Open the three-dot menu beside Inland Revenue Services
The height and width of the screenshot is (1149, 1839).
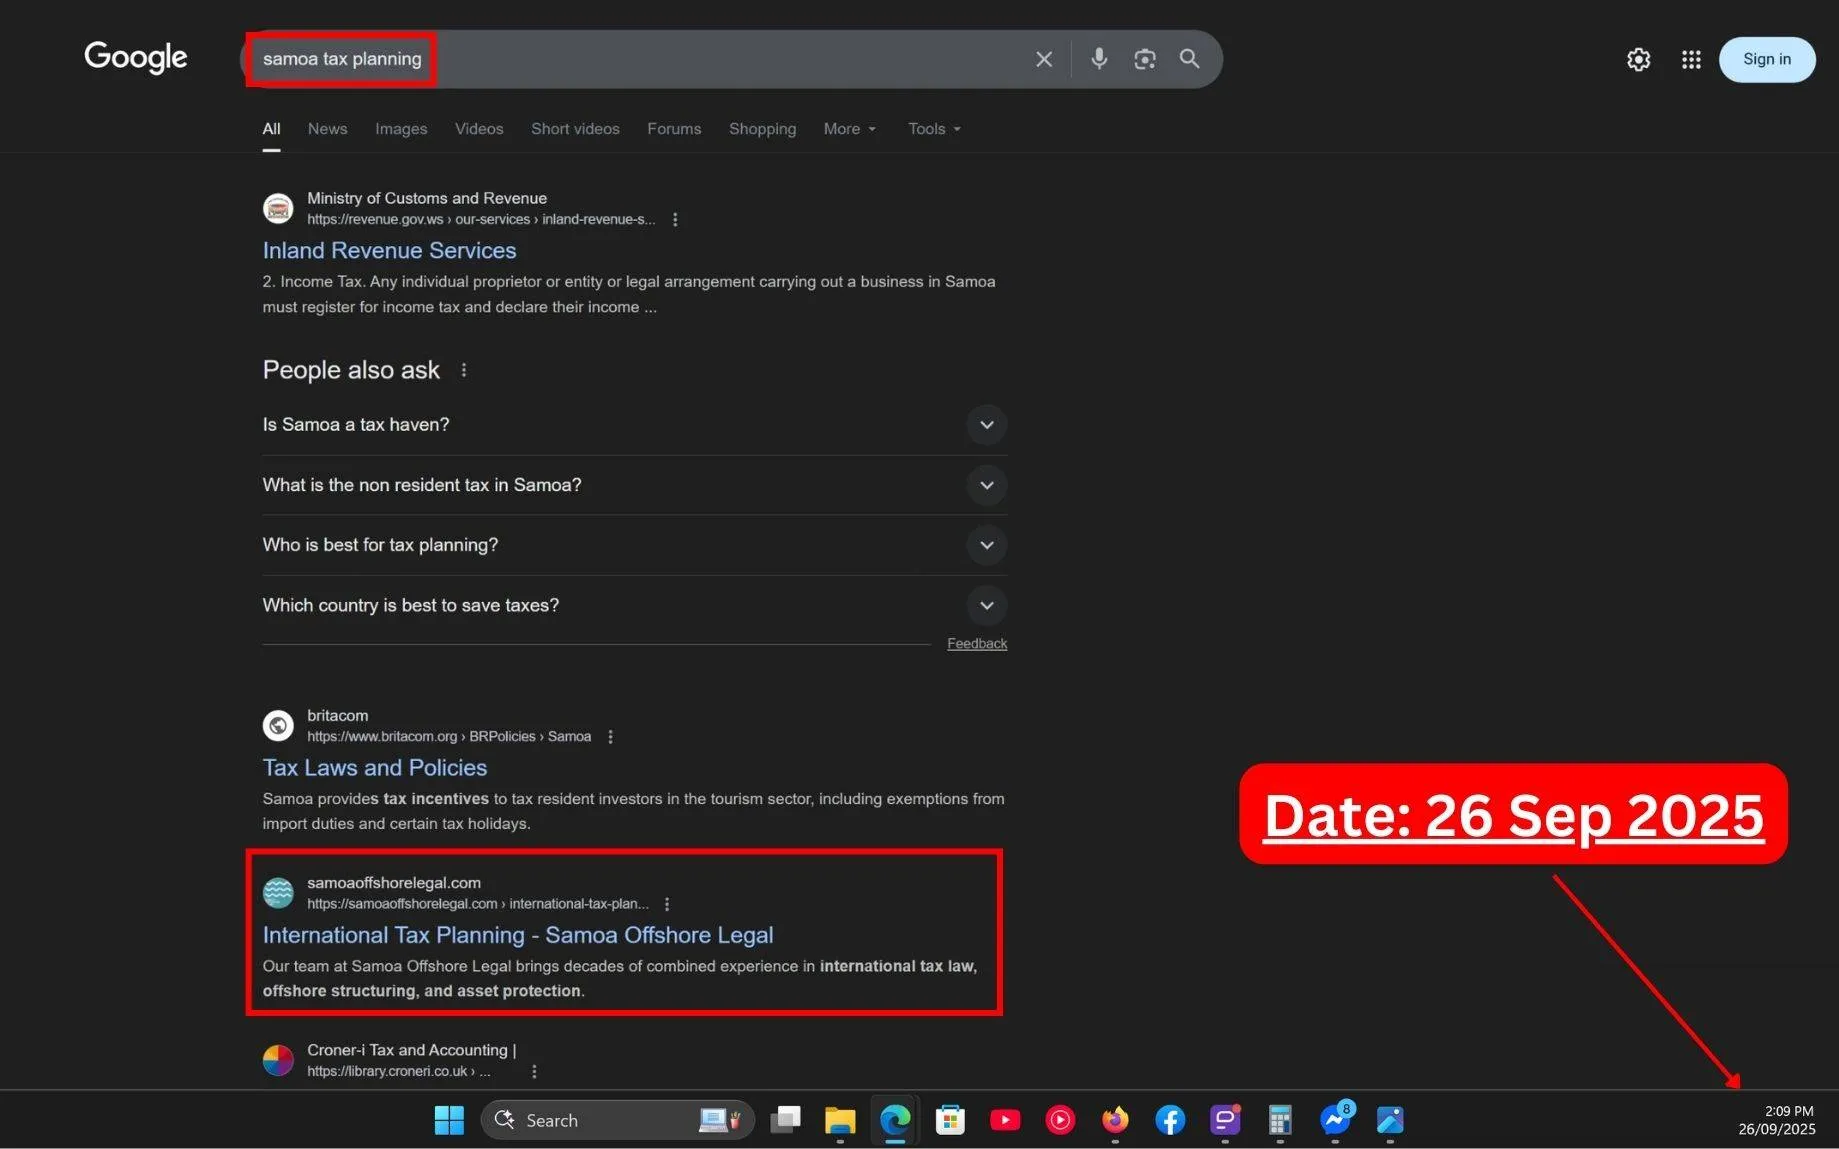(675, 219)
